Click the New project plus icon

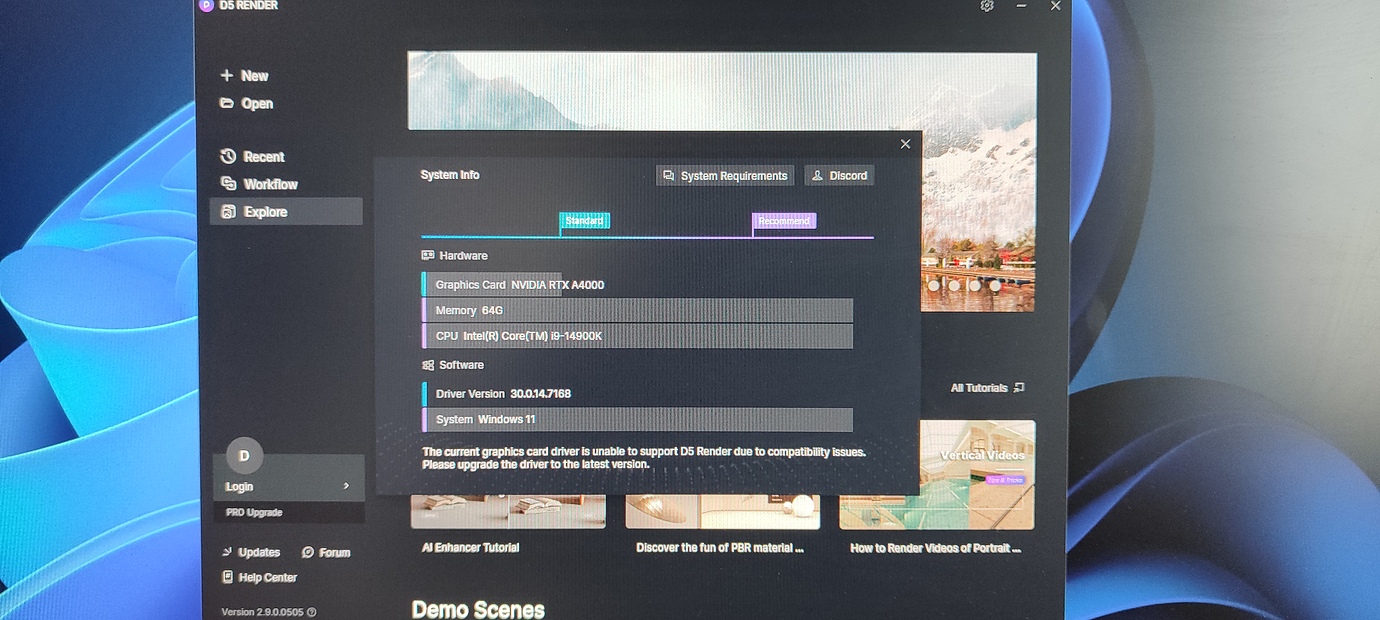(227, 75)
